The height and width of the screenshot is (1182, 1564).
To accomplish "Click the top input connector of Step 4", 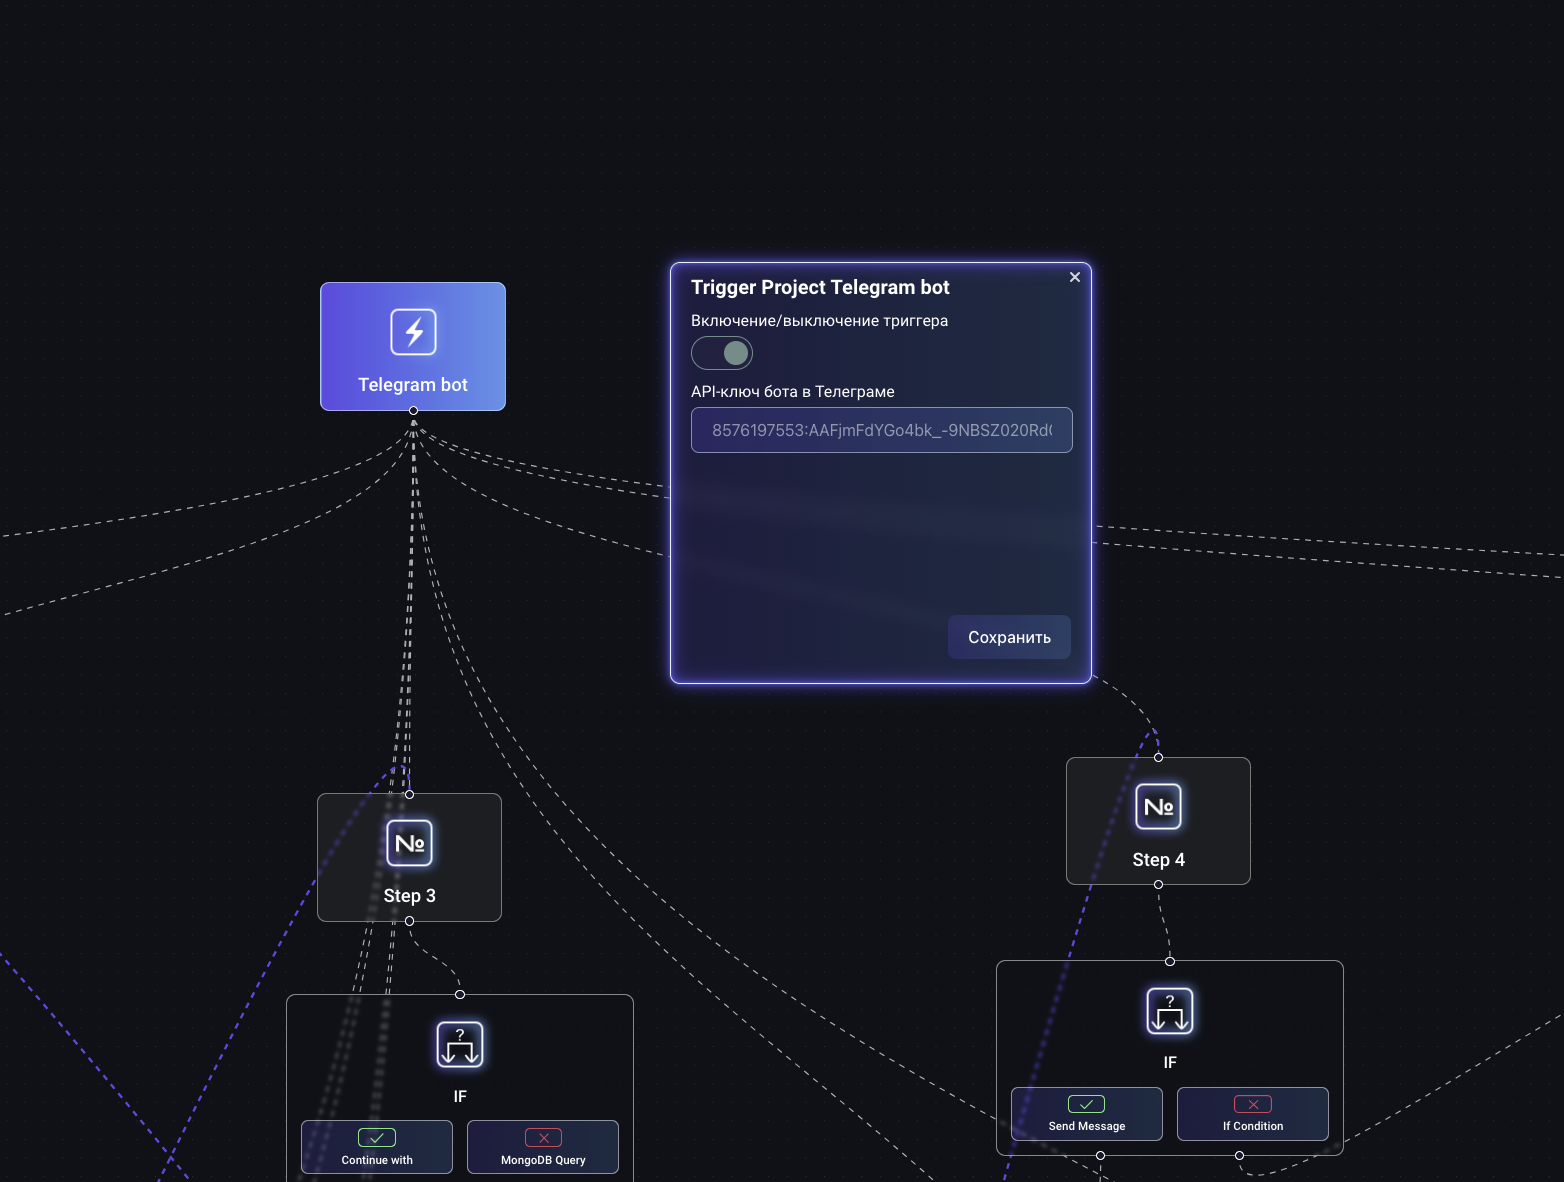I will pos(1158,757).
